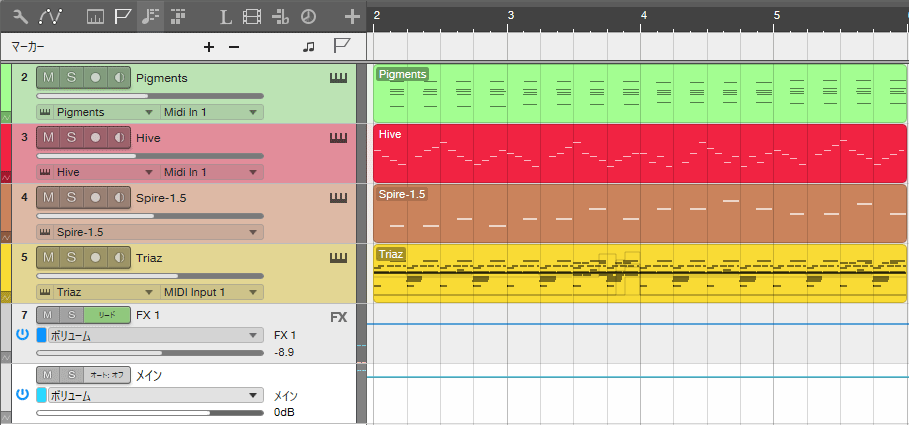Click the FX icon on FX 1 track
The height and width of the screenshot is (425, 909).
pyautogui.click(x=339, y=317)
